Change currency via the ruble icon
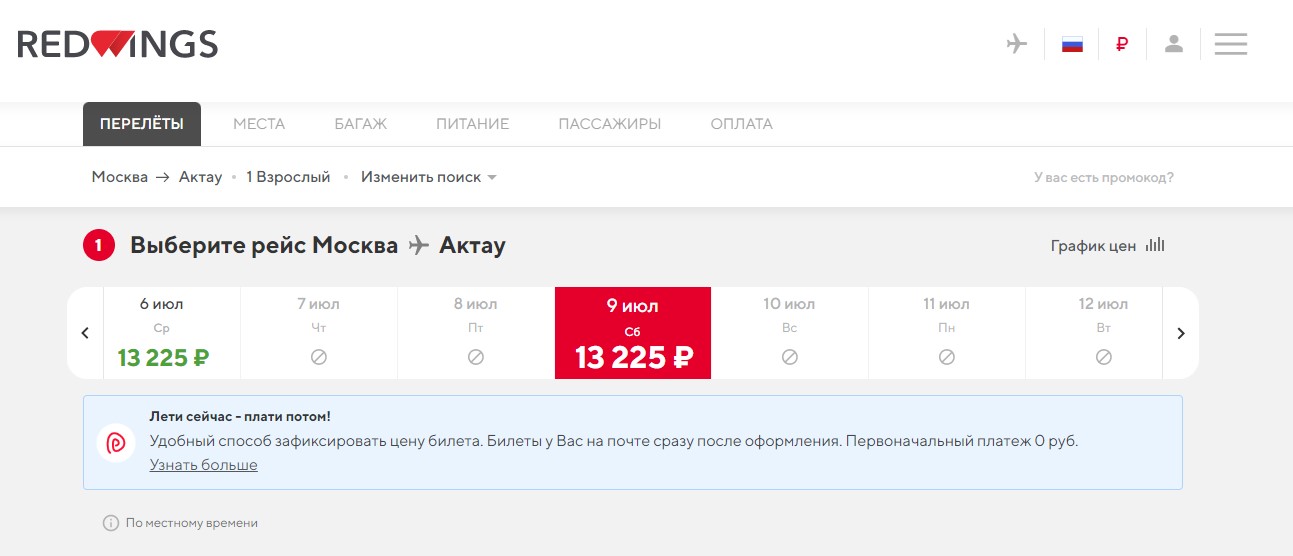Screen dimensions: 1293x556 click(1122, 44)
